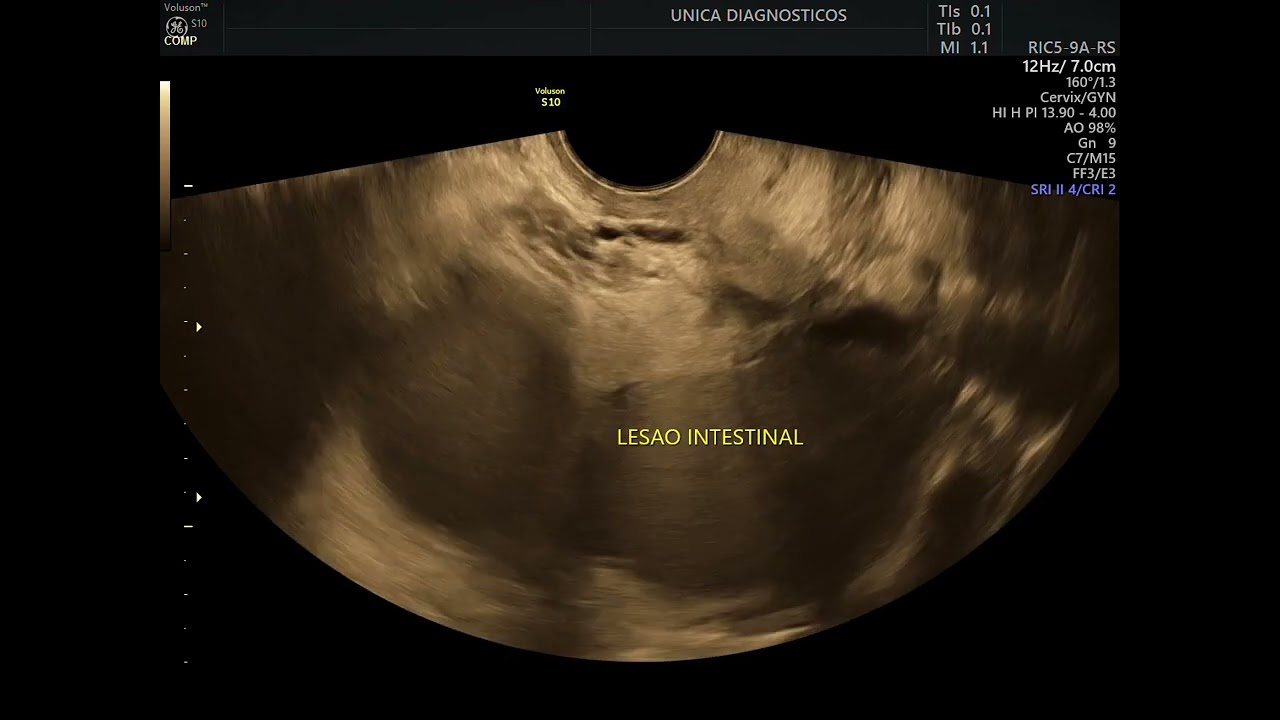
Task: Select the Cervix/GYN preset label
Action: click(1077, 98)
